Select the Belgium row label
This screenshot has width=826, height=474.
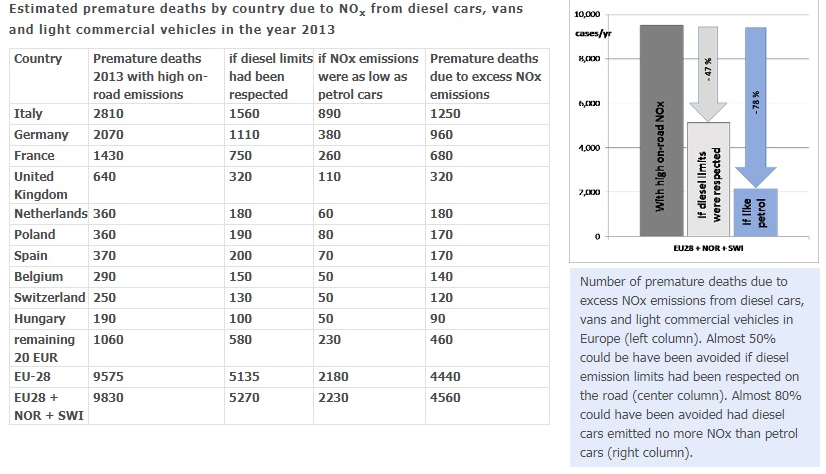(x=38, y=276)
